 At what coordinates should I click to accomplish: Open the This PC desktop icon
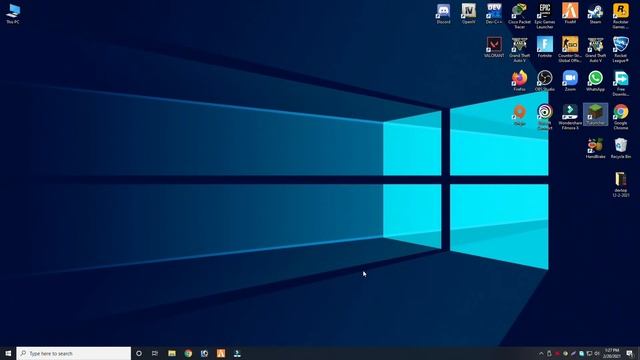click(13, 13)
